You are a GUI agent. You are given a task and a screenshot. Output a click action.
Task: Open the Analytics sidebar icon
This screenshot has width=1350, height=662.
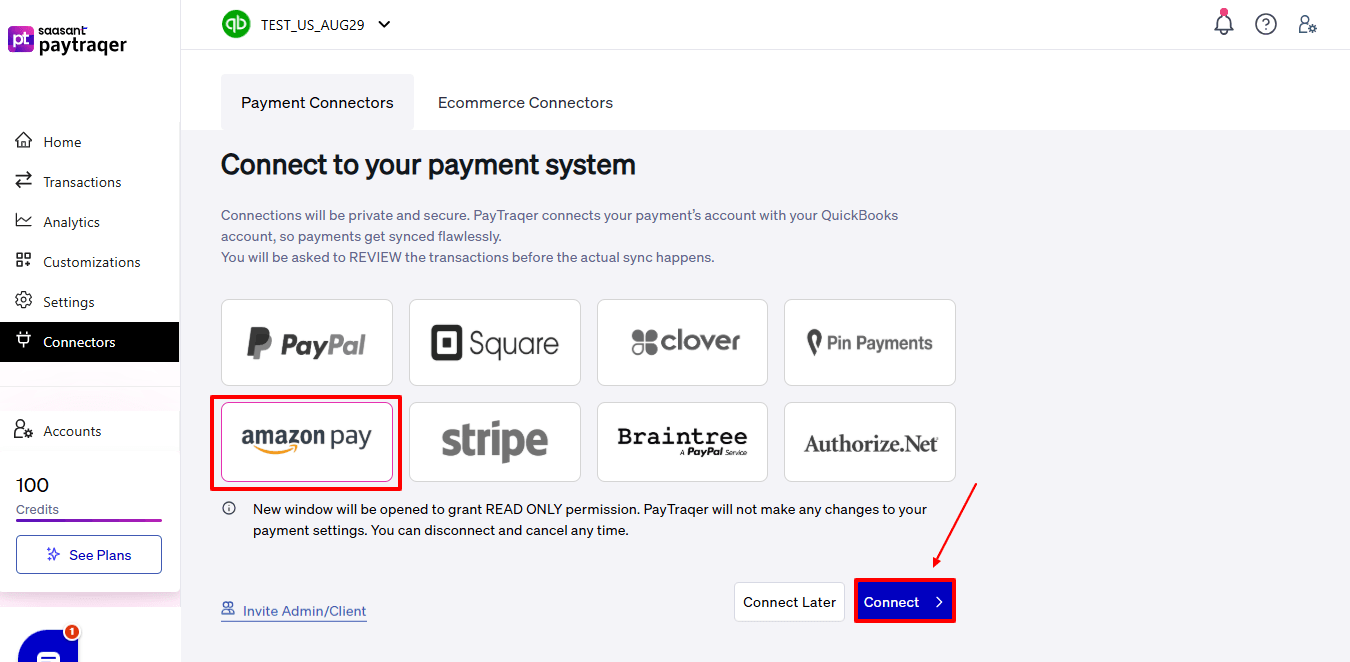(x=22, y=221)
